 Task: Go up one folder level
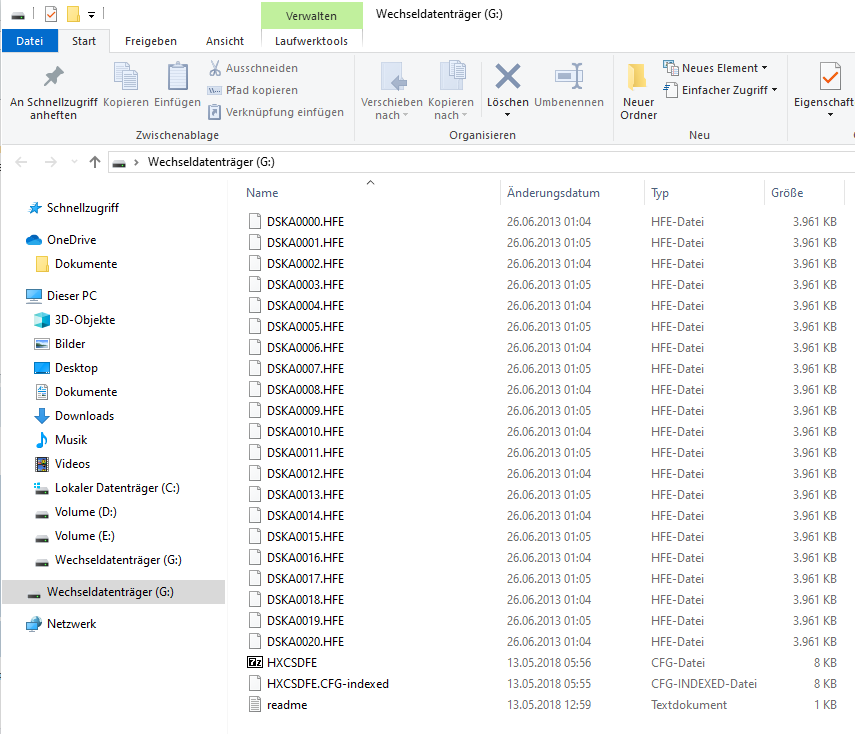tap(95, 162)
